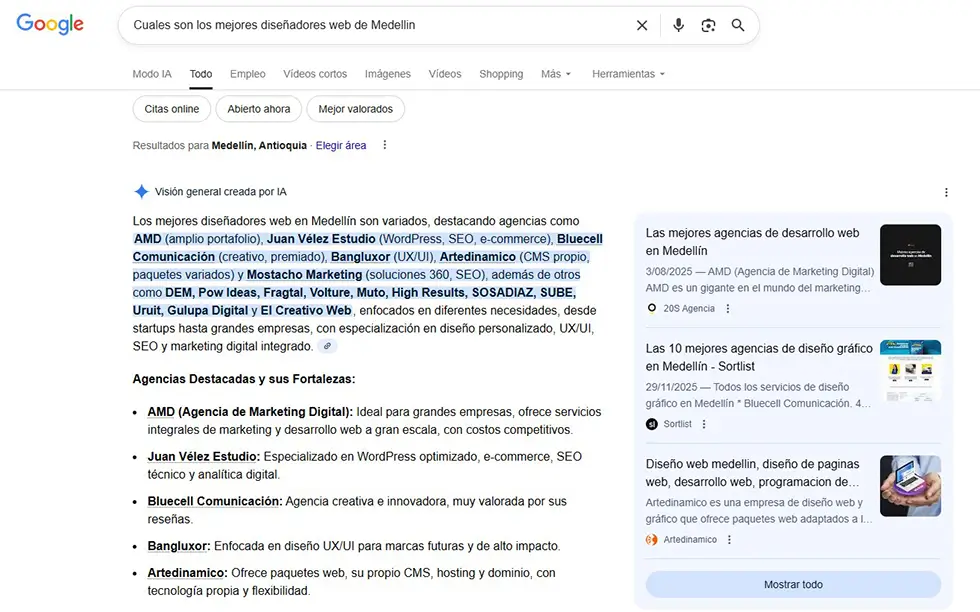Click the Google logo

click(49, 24)
